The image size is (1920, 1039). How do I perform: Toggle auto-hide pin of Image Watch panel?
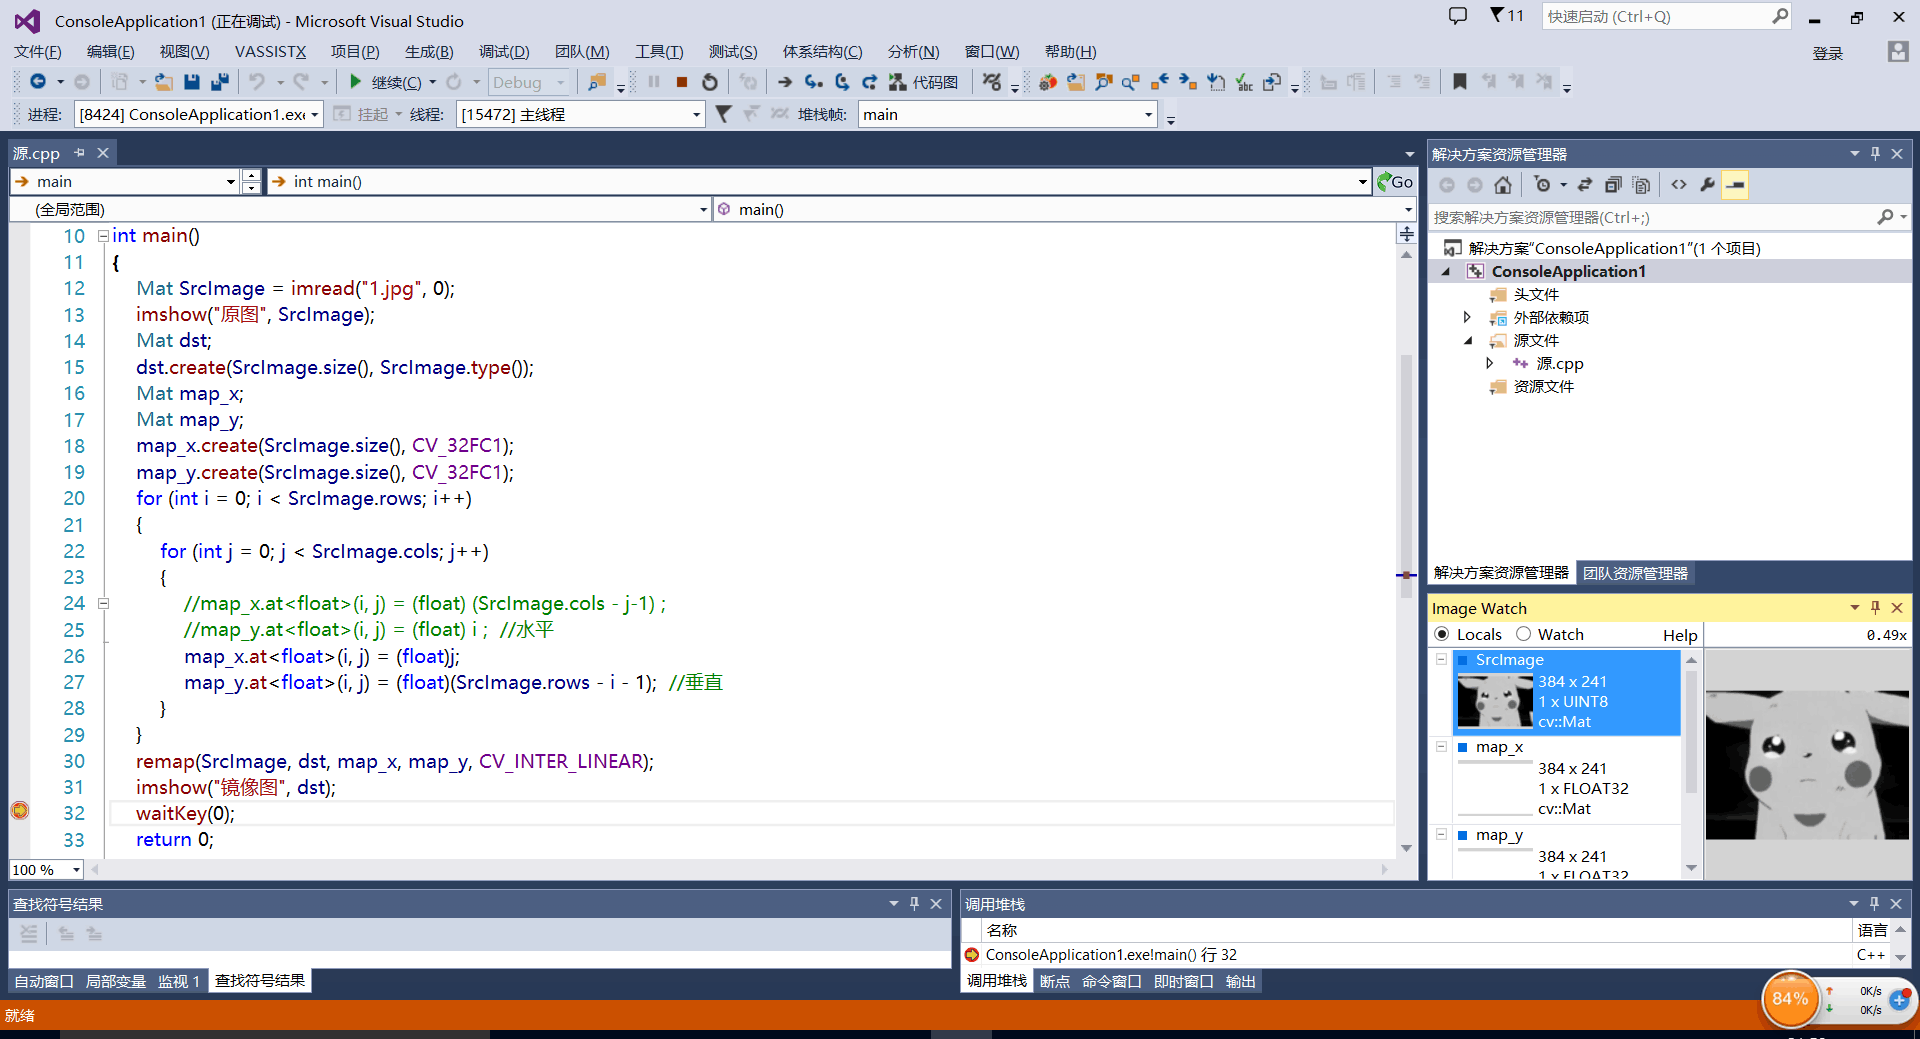(x=1875, y=607)
